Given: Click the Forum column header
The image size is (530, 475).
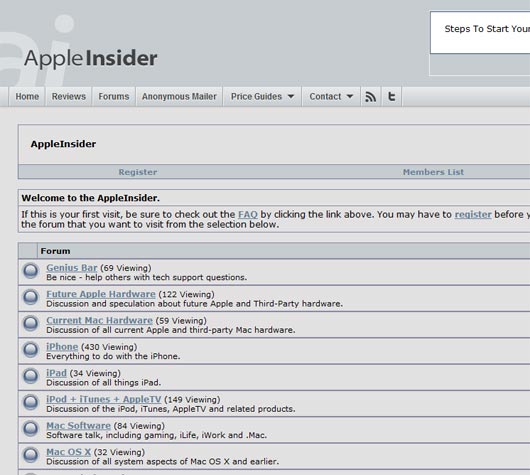Looking at the screenshot, I should 55,251.
